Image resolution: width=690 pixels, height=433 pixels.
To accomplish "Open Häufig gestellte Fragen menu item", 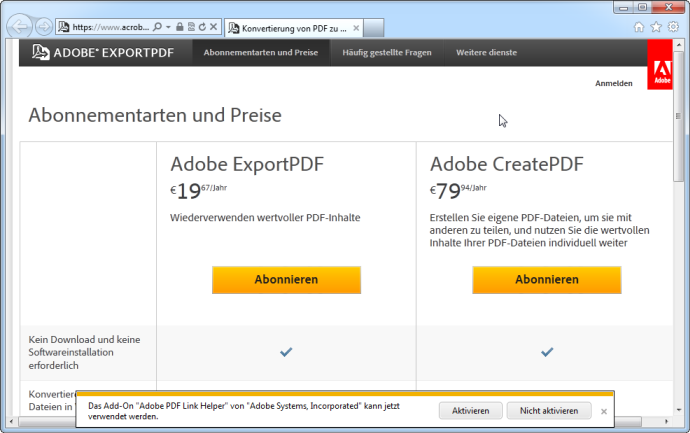I will [x=387, y=52].
